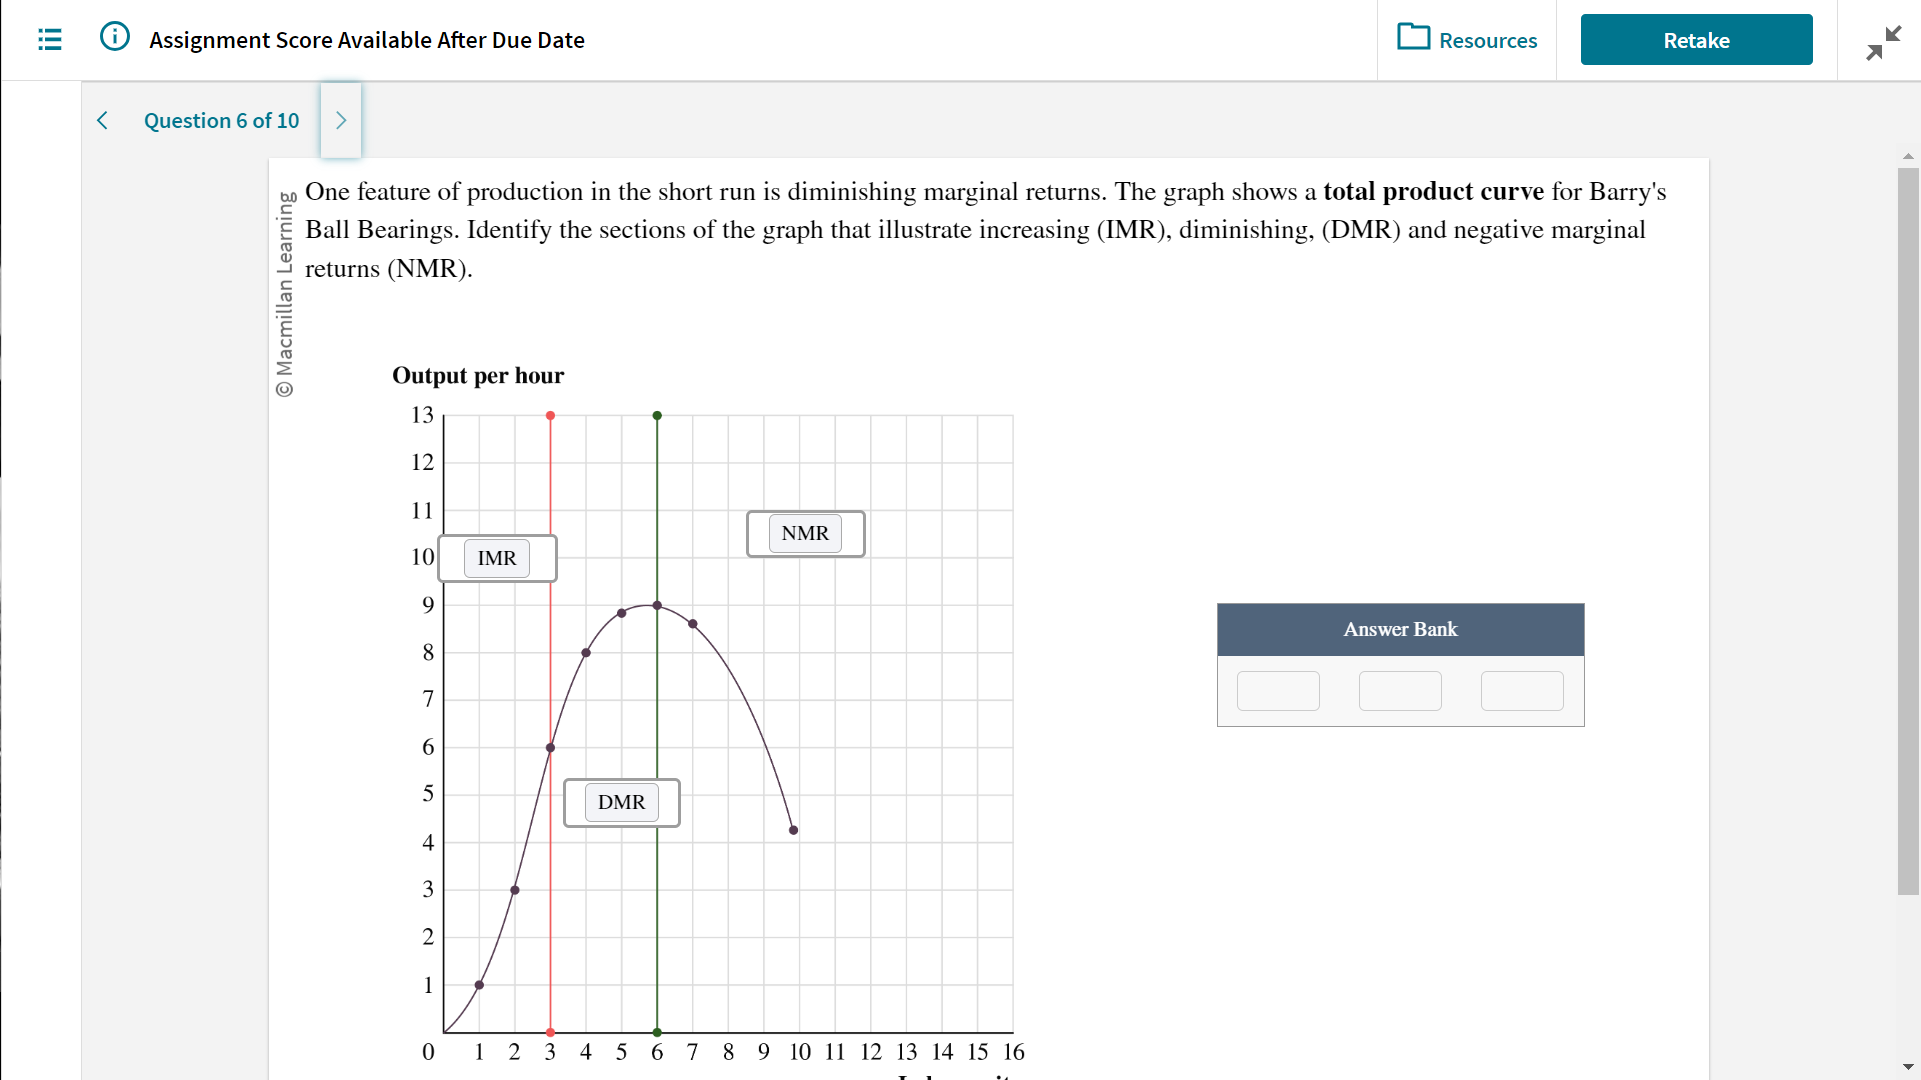Screen dimensions: 1921x1080
Task: Click Assignment Score Available After Due Date heading
Action: pos(367,40)
